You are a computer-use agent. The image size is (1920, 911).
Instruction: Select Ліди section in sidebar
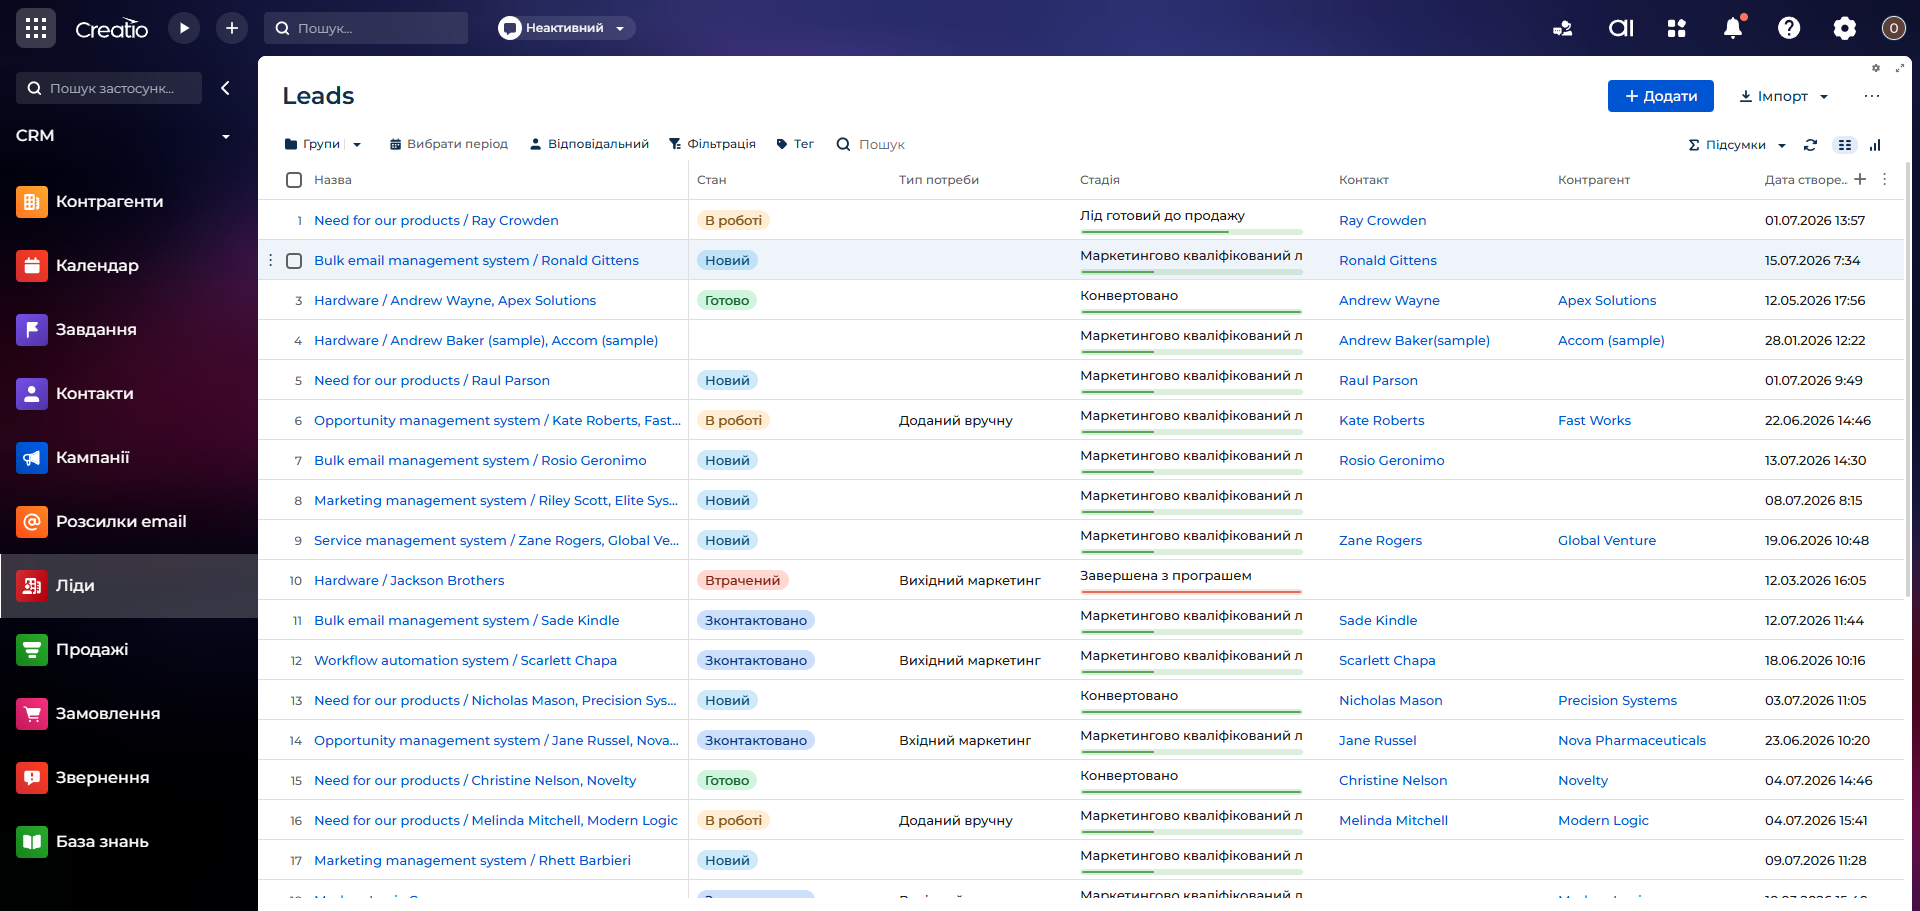pos(129,585)
